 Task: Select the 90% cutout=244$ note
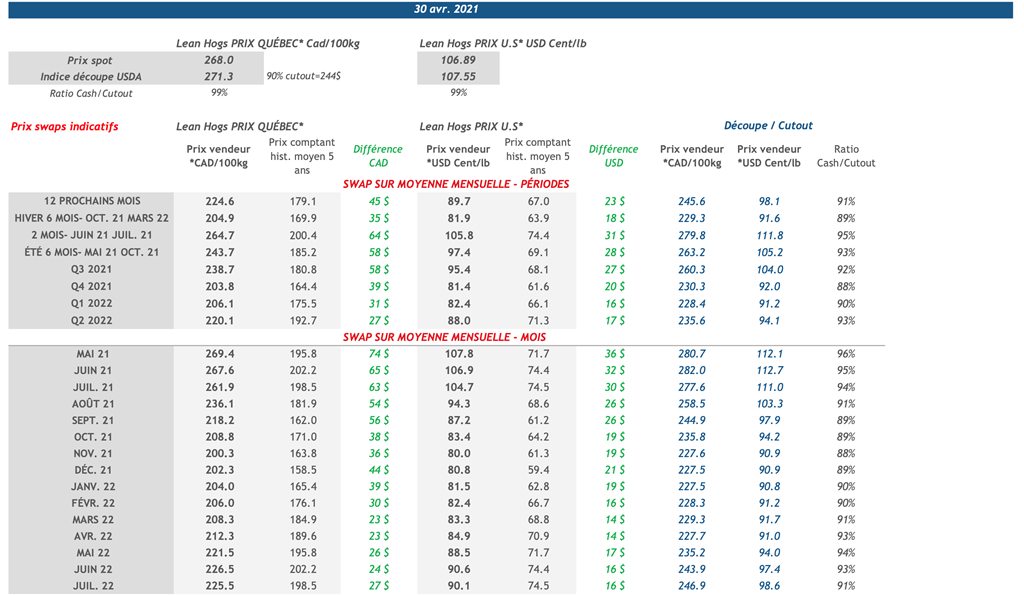pyautogui.click(x=304, y=77)
